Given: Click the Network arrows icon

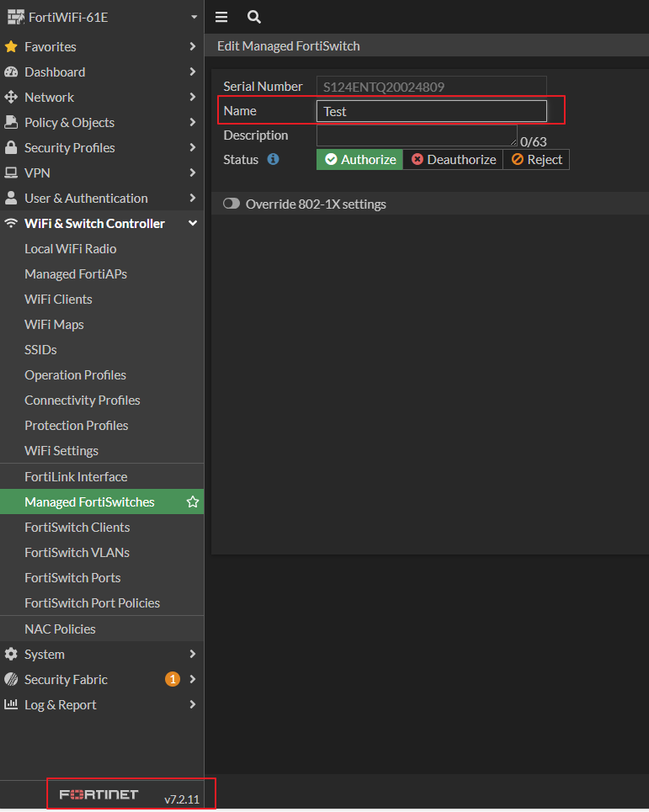Looking at the screenshot, I should click(11, 97).
